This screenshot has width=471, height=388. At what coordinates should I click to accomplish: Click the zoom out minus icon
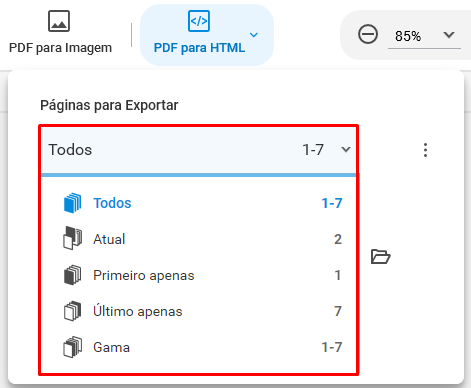click(368, 34)
